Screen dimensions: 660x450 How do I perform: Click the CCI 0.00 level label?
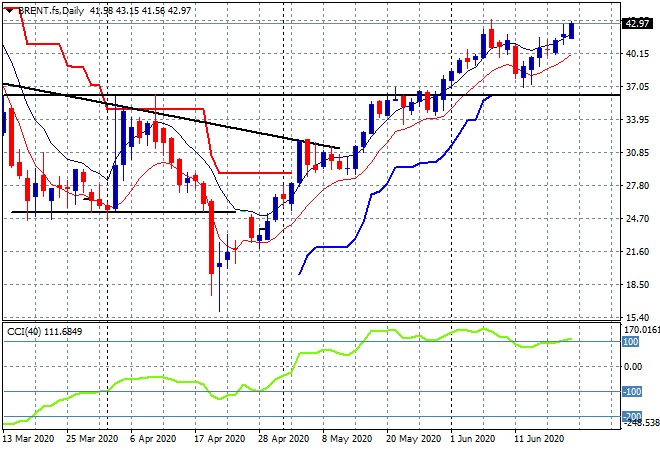tap(633, 367)
